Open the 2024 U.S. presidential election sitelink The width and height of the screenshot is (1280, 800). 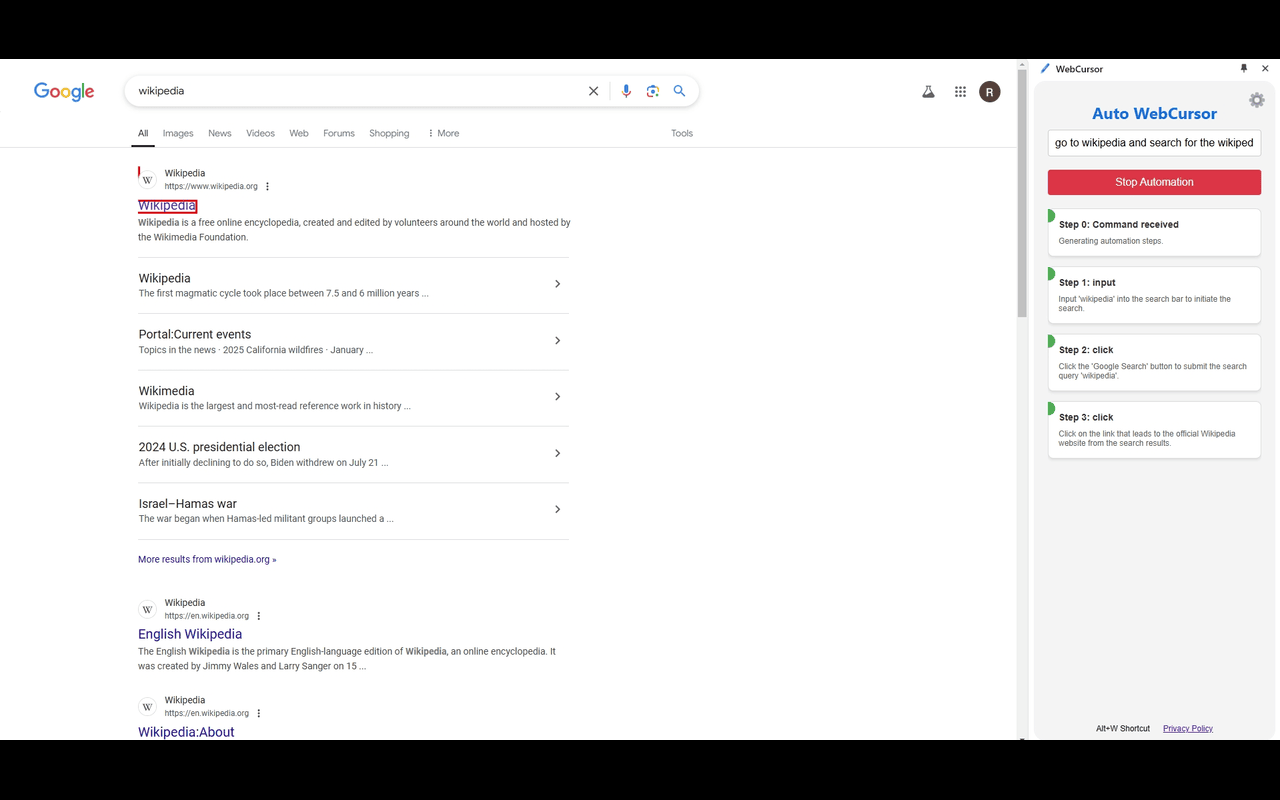click(219, 447)
